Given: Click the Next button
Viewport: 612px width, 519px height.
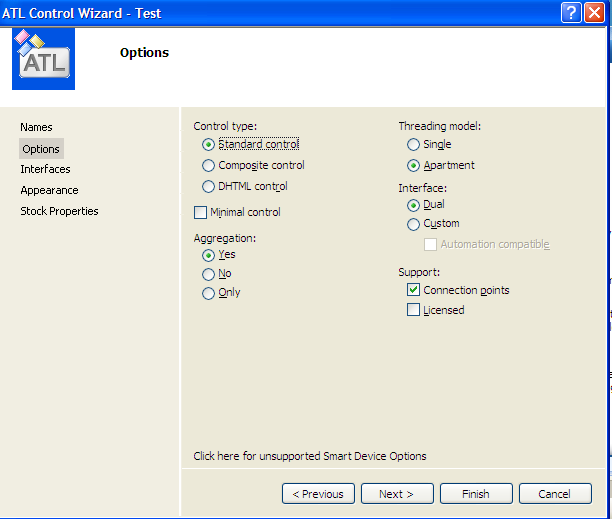Looking at the screenshot, I should tap(397, 494).
